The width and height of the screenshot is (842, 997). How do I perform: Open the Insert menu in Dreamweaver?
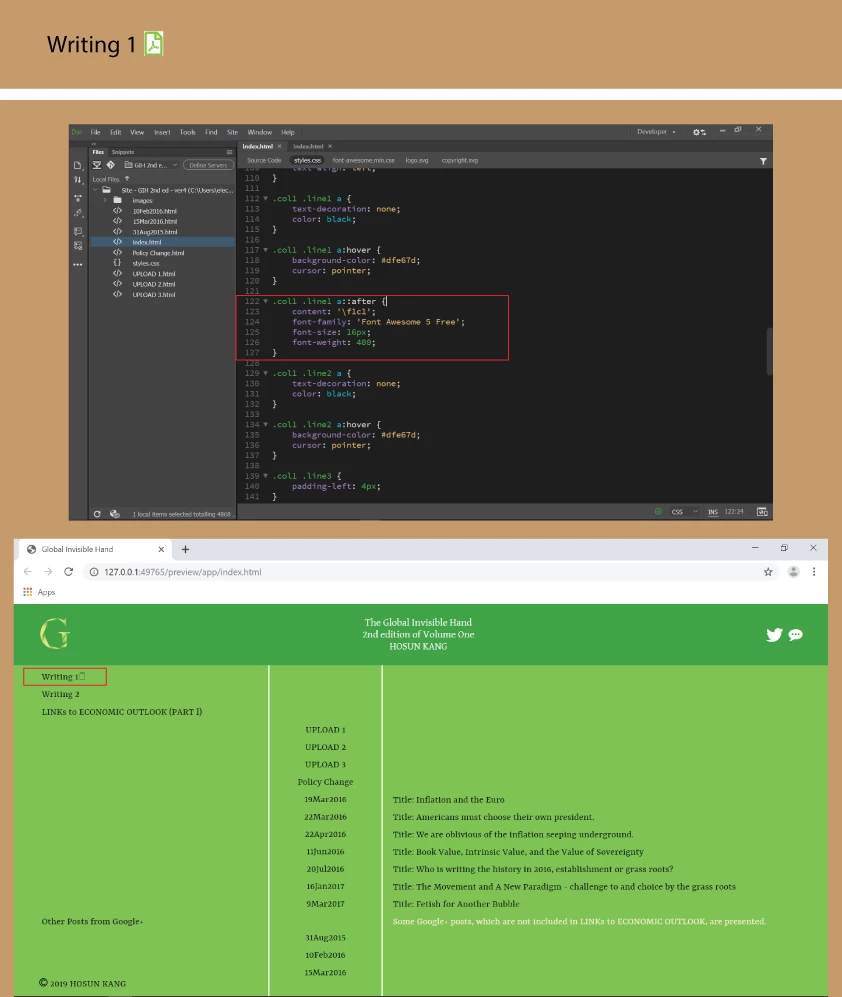(x=162, y=132)
